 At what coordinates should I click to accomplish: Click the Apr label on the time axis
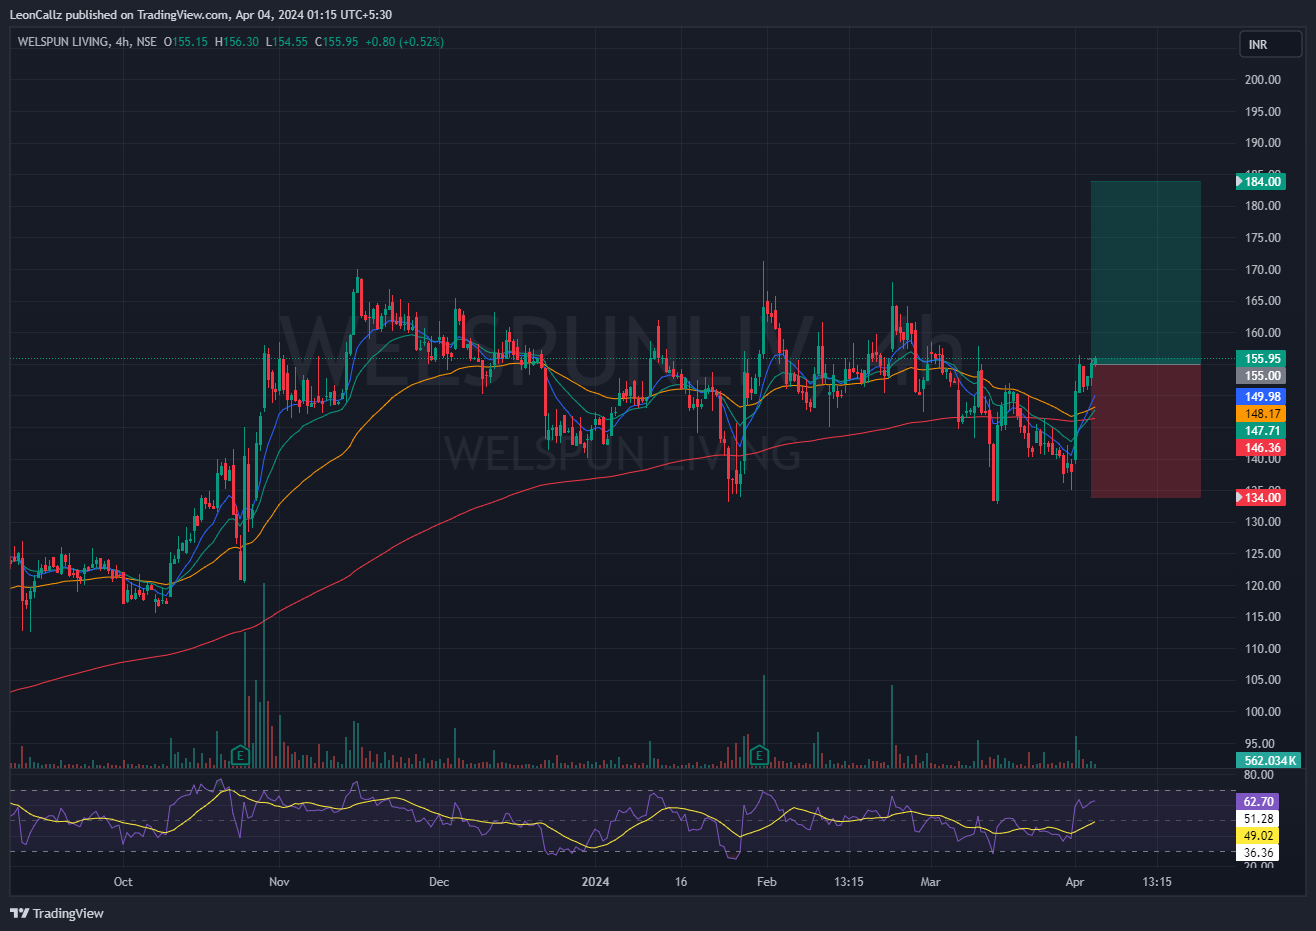click(1075, 882)
